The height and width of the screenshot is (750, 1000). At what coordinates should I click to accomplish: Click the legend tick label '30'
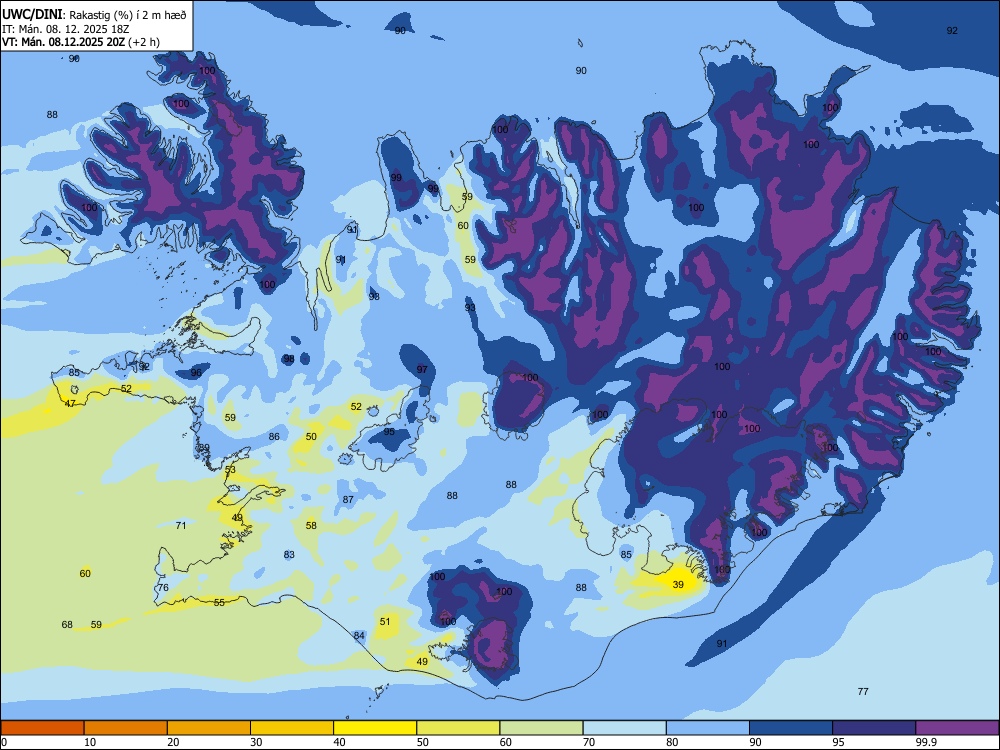click(256, 742)
